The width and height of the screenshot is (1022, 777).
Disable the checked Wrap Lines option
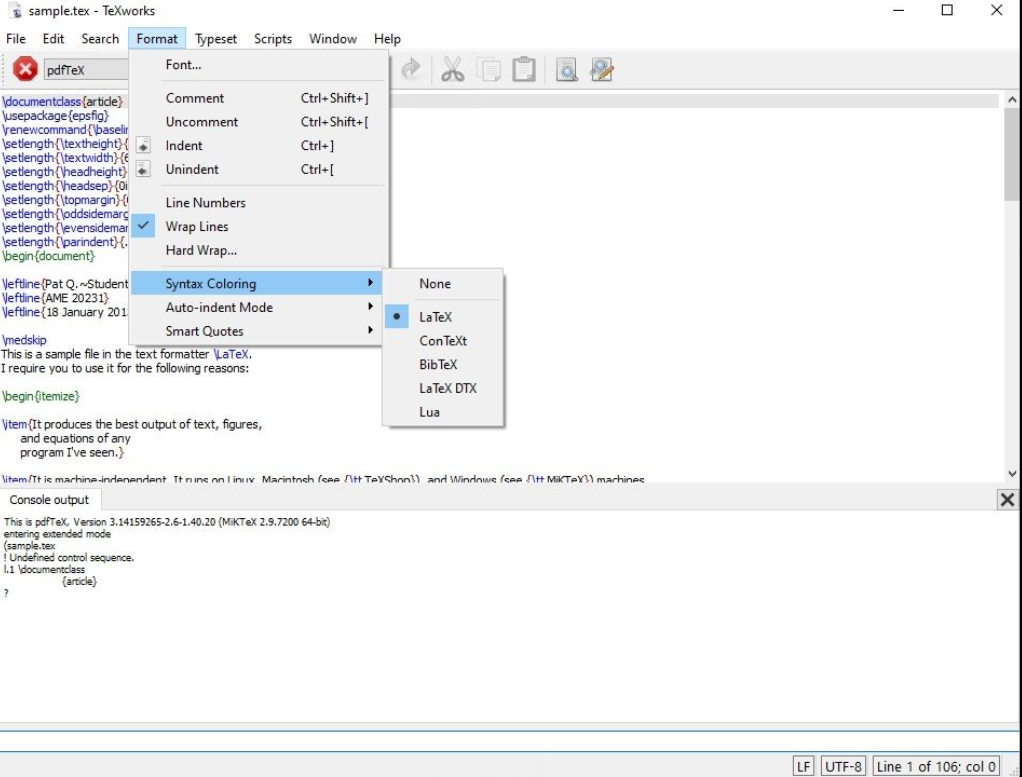[197, 227]
